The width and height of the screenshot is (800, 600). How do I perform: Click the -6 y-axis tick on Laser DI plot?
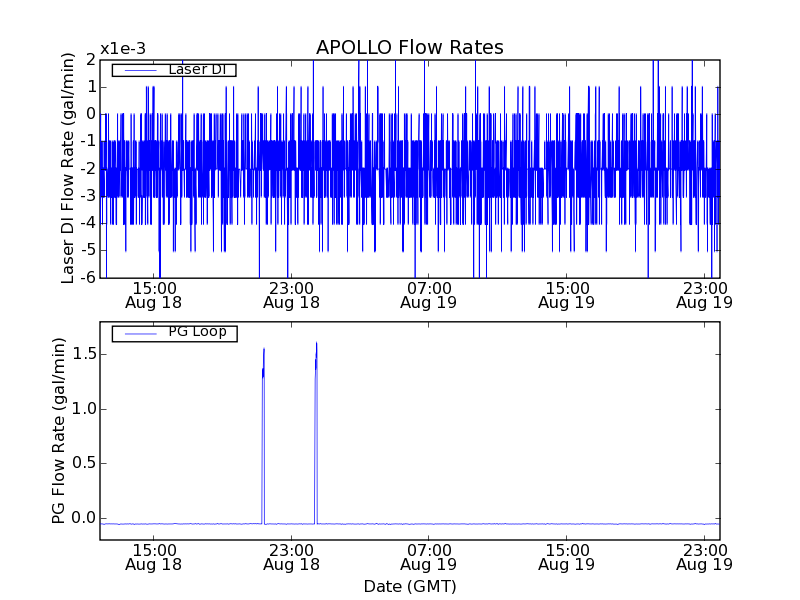pyautogui.click(x=89, y=277)
